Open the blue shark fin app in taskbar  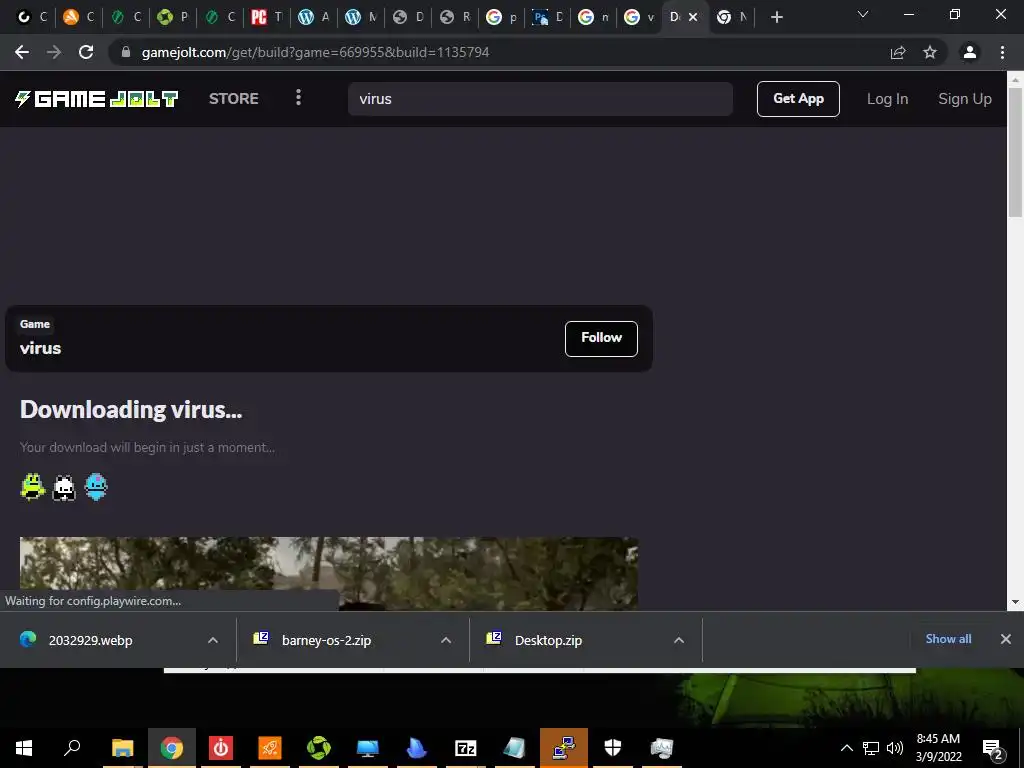click(x=417, y=748)
